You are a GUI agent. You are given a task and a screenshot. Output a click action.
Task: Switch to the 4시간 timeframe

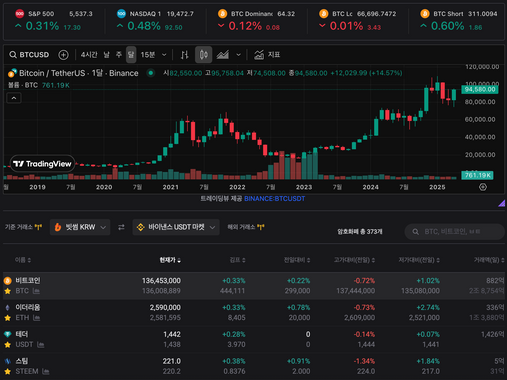[x=89, y=55]
